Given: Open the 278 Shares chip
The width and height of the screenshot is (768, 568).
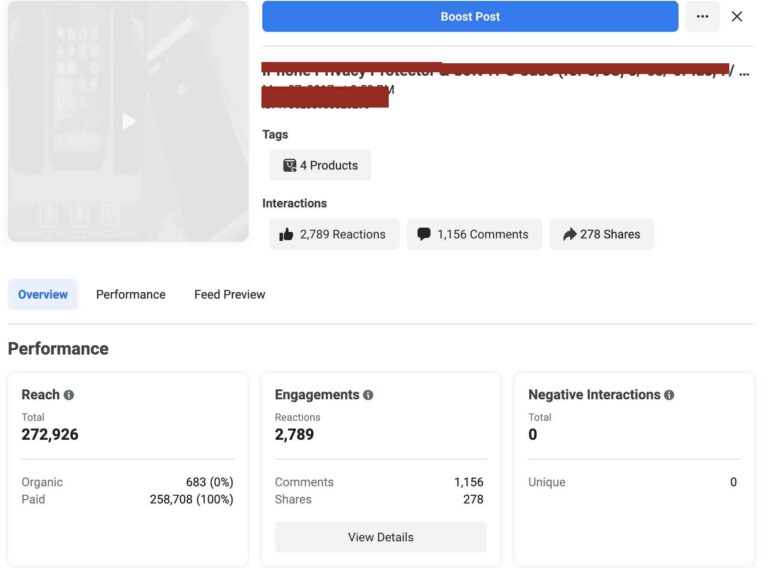Looking at the screenshot, I should 602,234.
